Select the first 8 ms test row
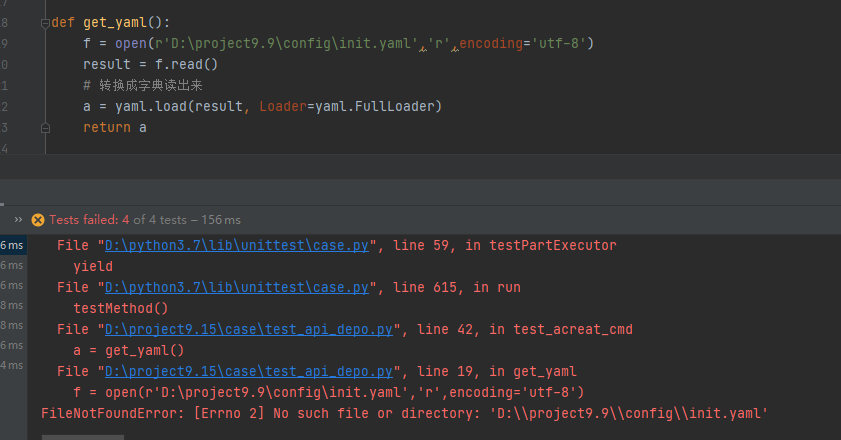 [12, 305]
